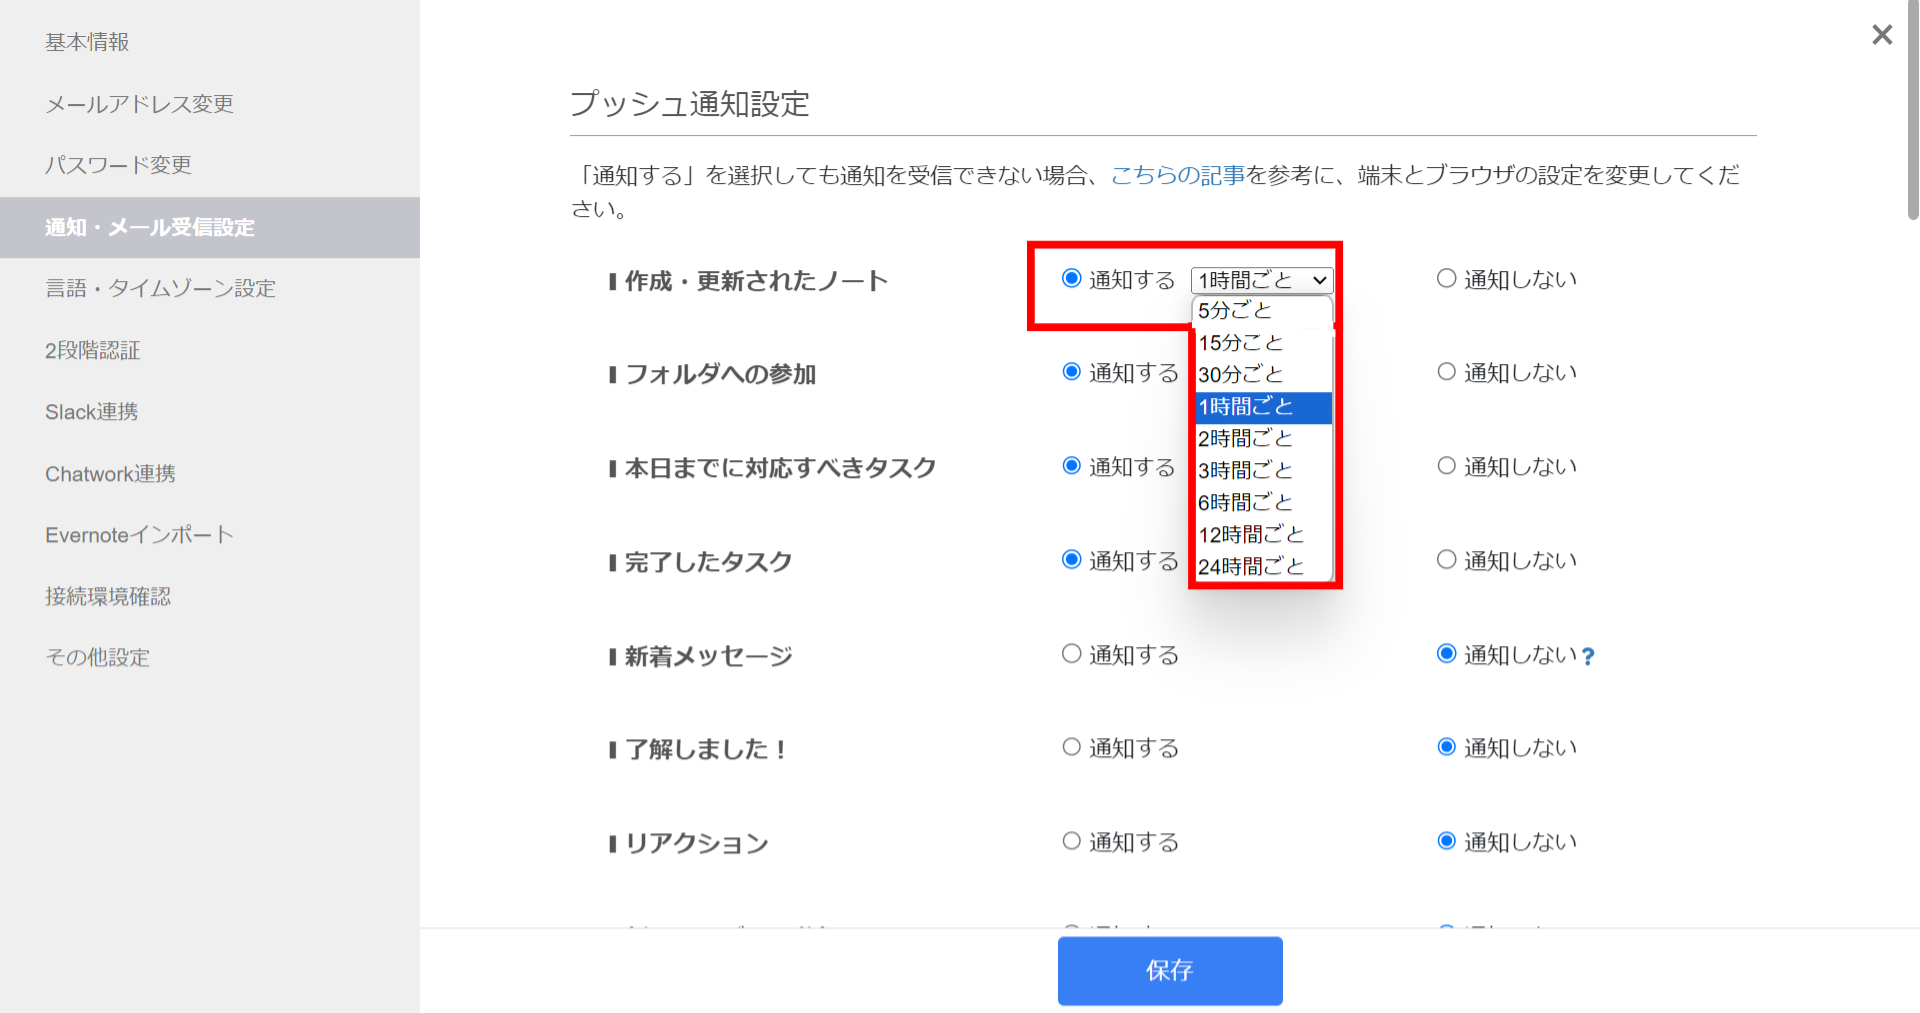Open Slack連携 settings
Screen dimensions: 1920x1013
91,411
